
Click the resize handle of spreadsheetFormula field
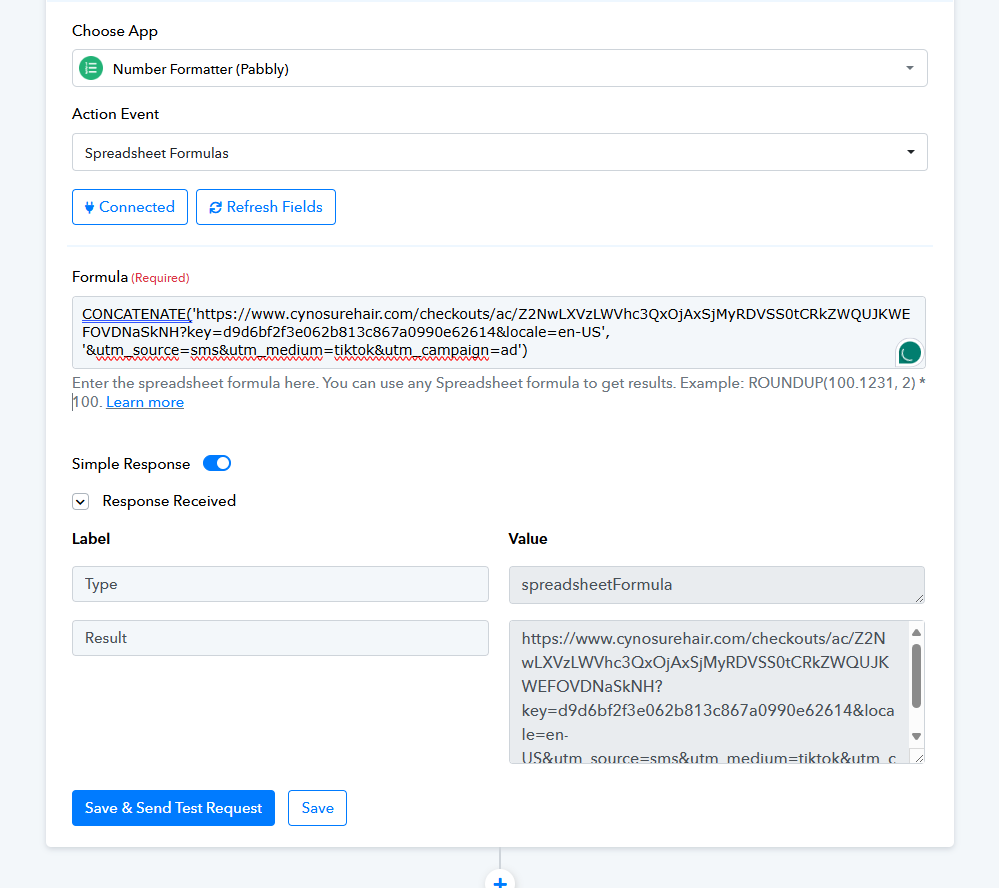[x=919, y=598]
